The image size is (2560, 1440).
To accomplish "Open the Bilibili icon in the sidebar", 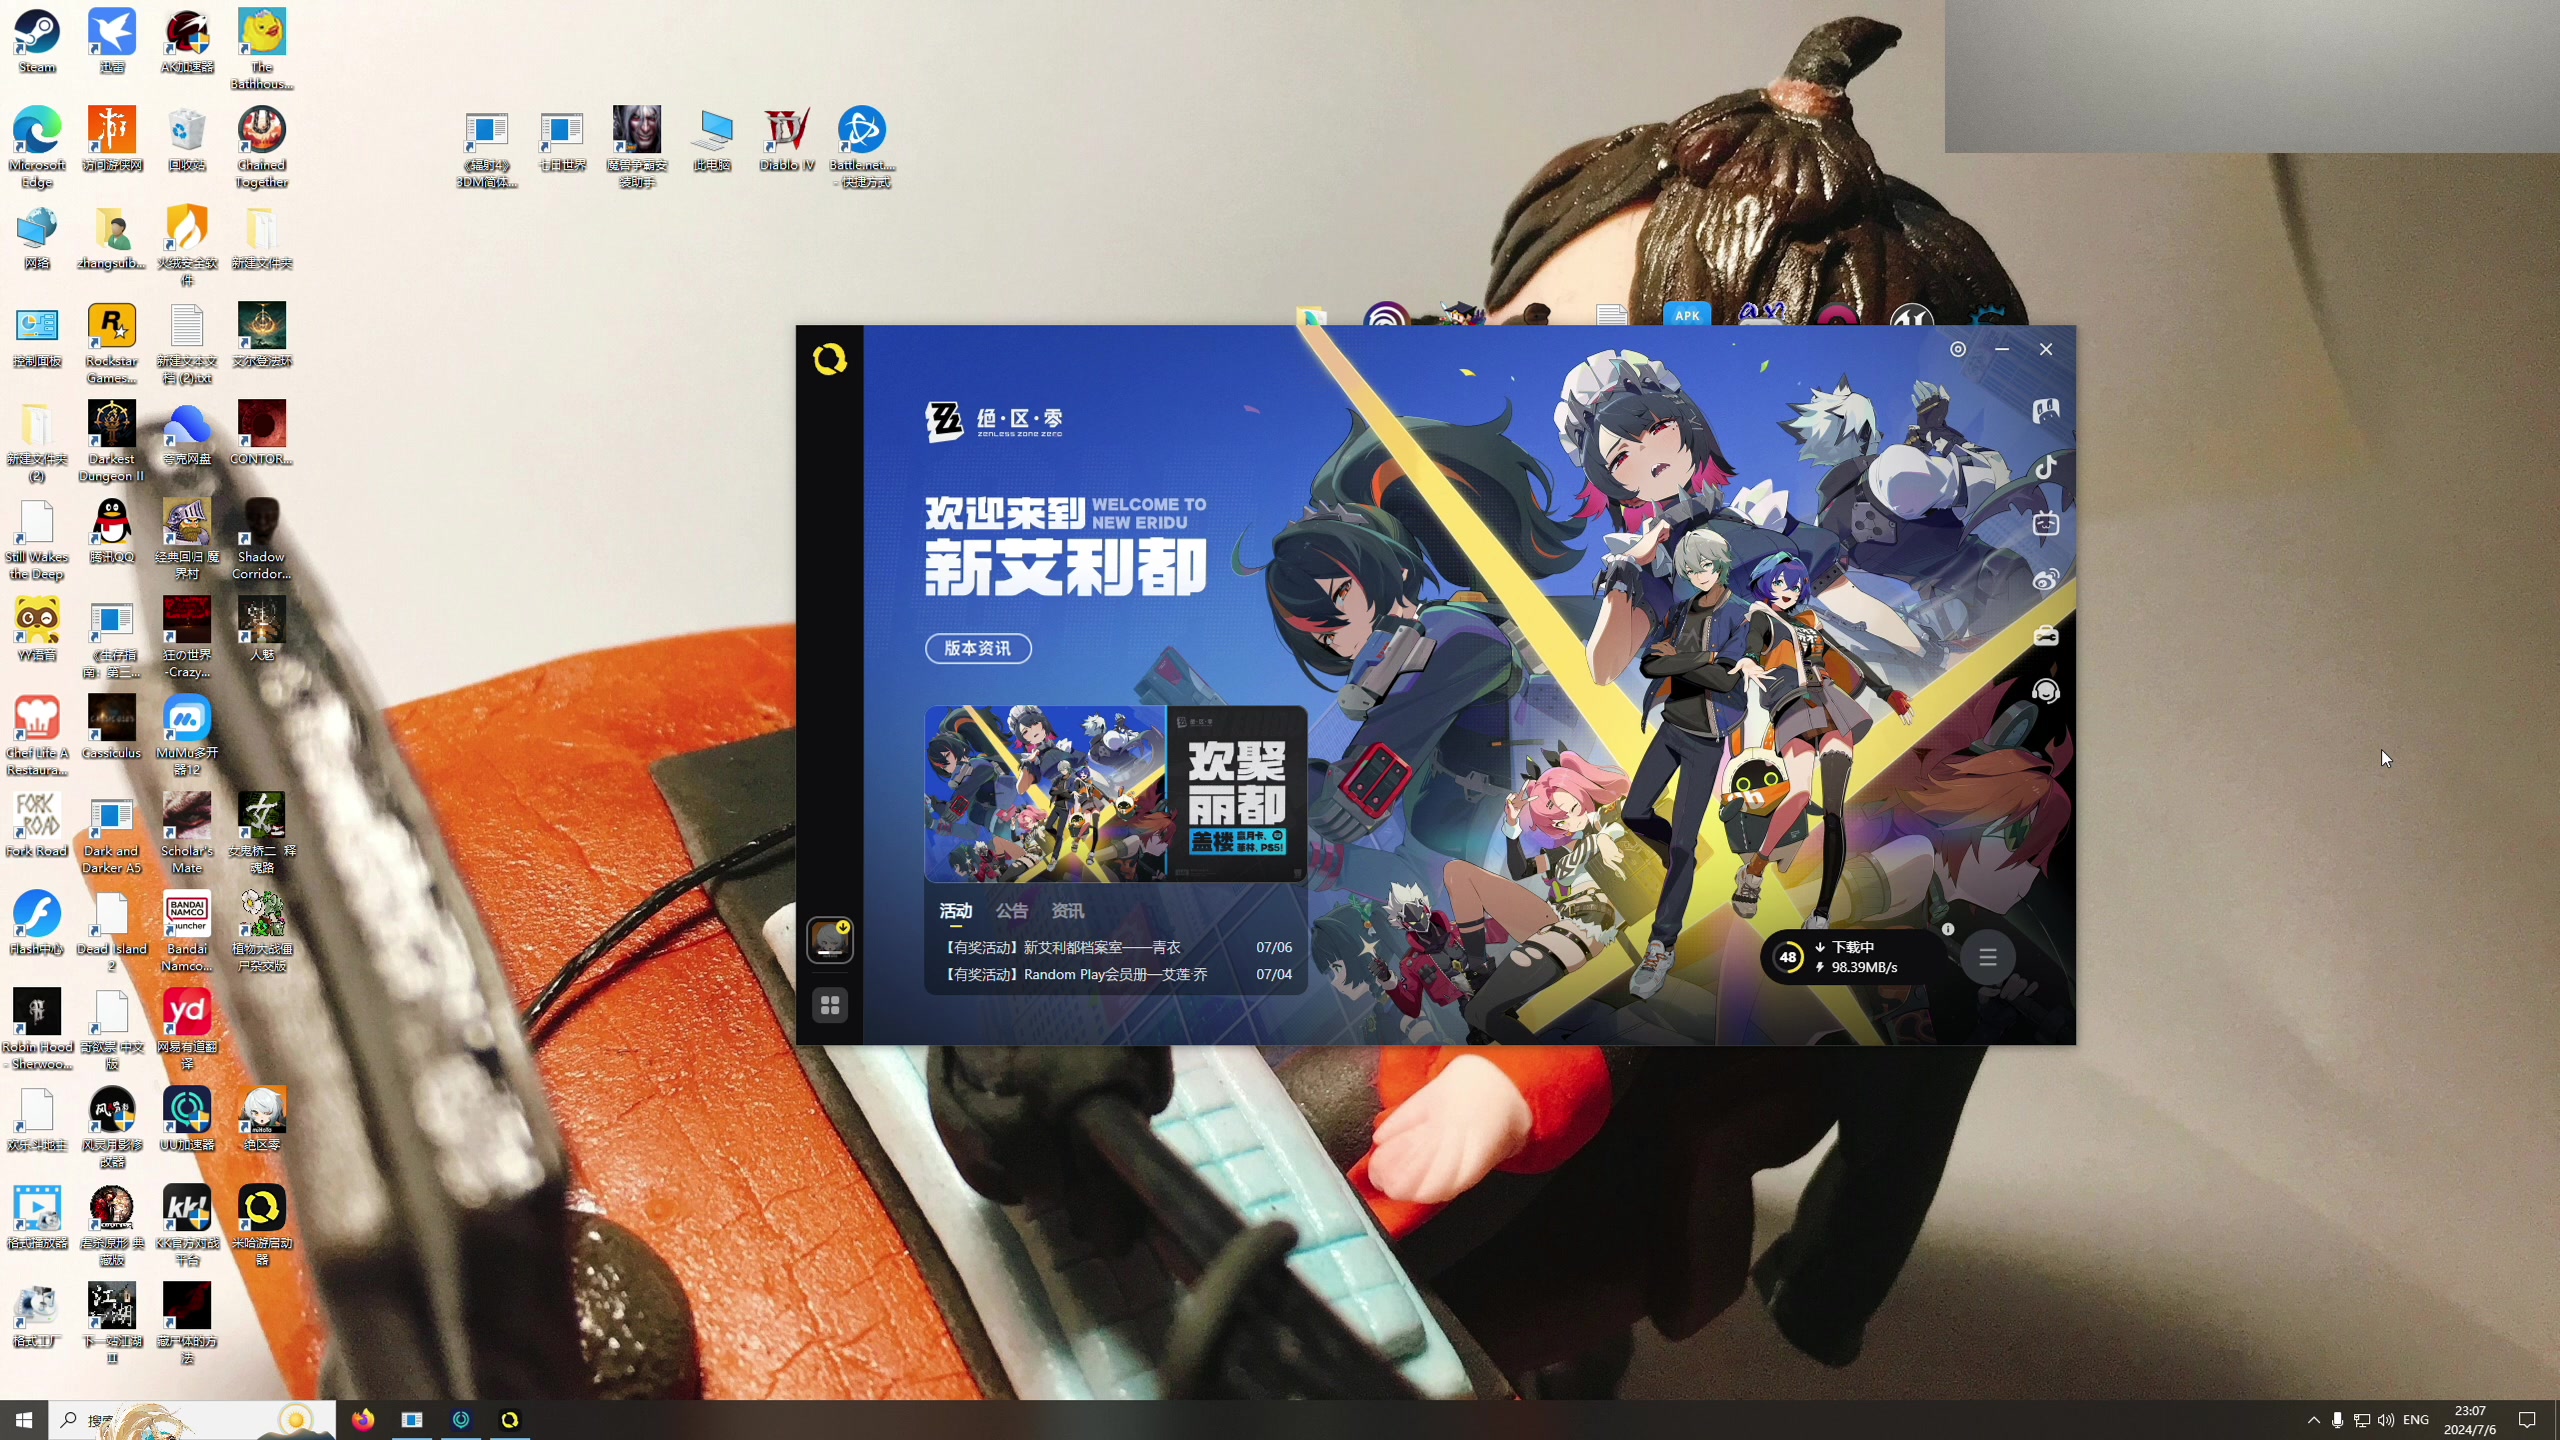I will (x=2045, y=523).
